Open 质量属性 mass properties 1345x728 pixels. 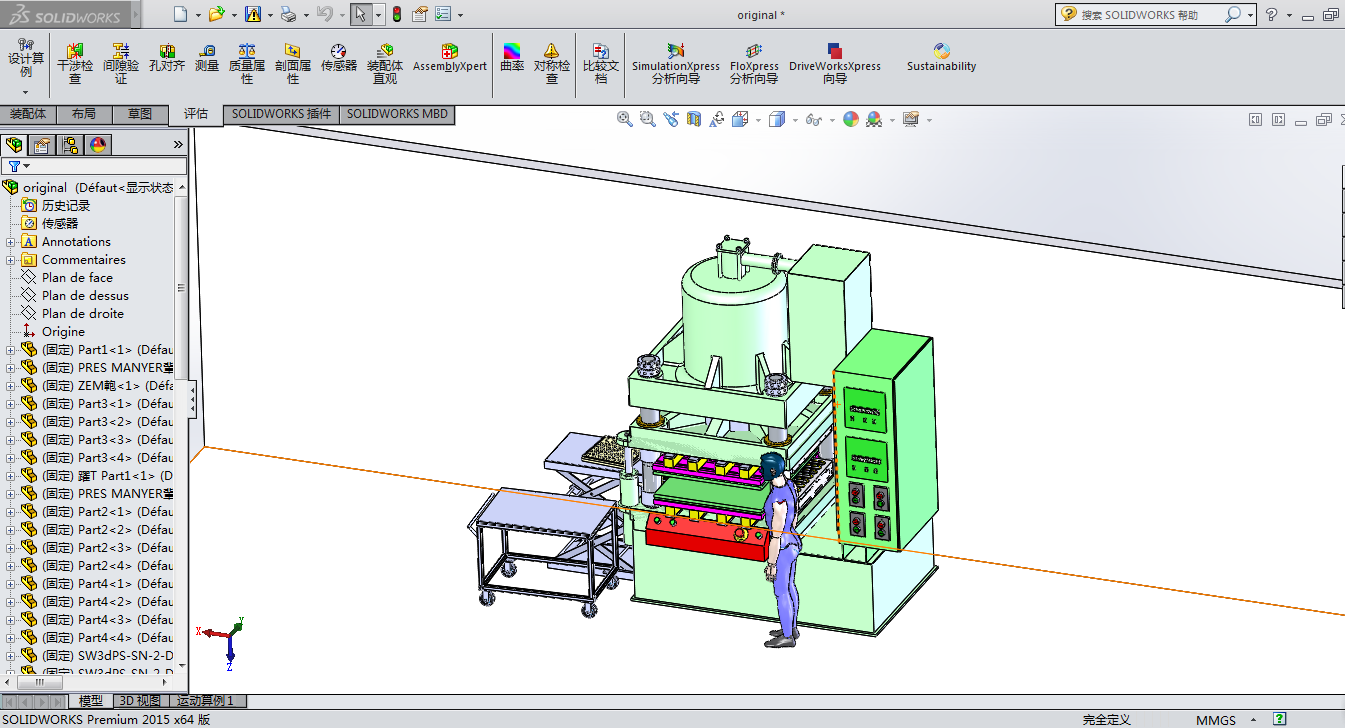[247, 63]
